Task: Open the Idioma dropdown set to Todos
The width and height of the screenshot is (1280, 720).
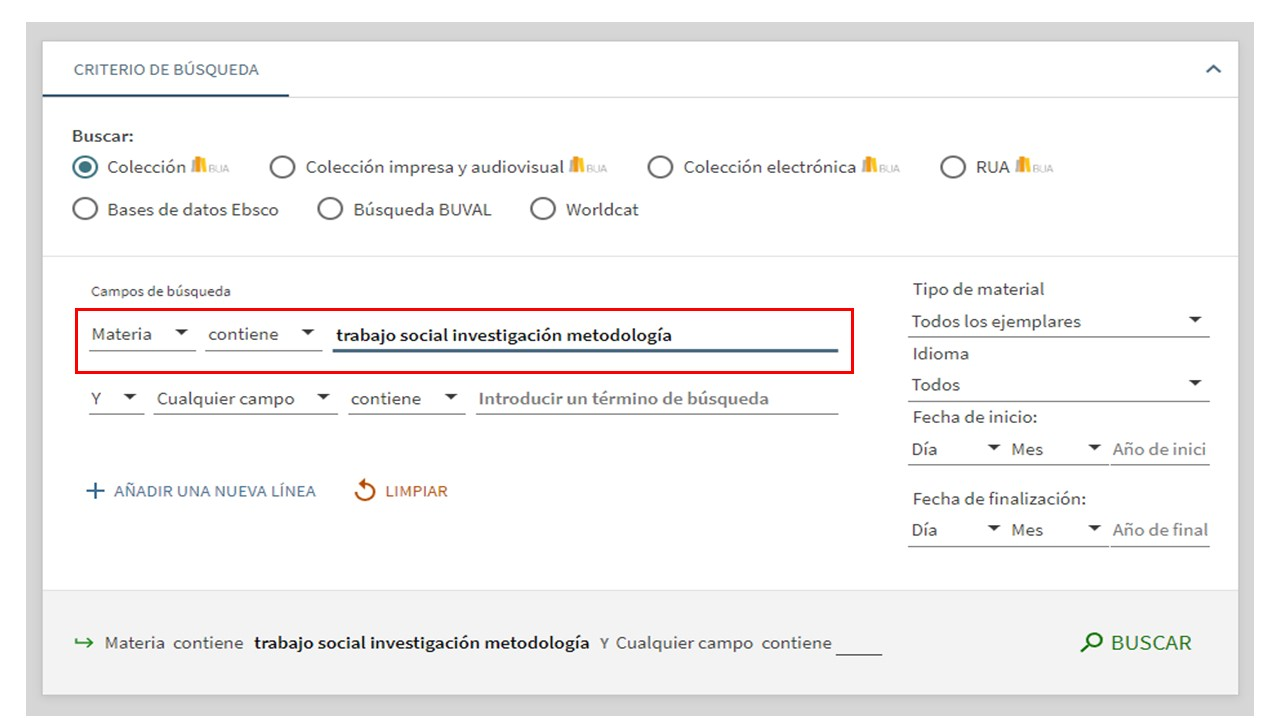Action: (x=1058, y=385)
